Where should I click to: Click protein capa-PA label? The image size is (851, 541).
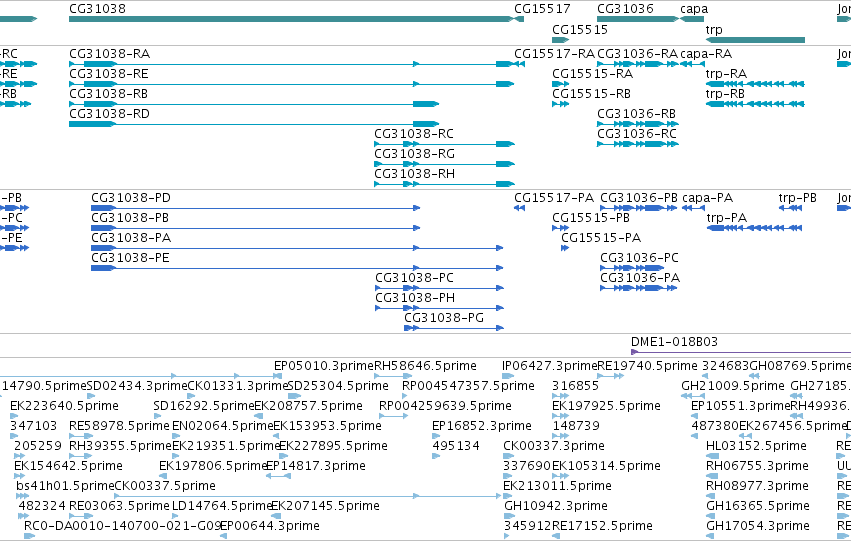[708, 198]
